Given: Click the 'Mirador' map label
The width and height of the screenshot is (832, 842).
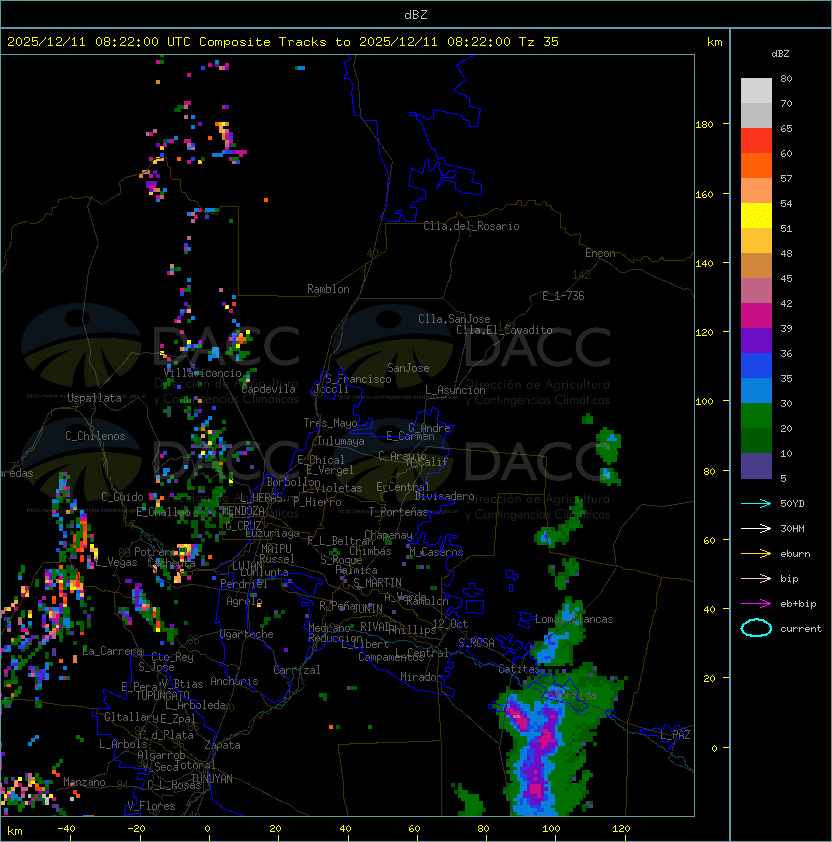Looking at the screenshot, I should pyautogui.click(x=421, y=677).
